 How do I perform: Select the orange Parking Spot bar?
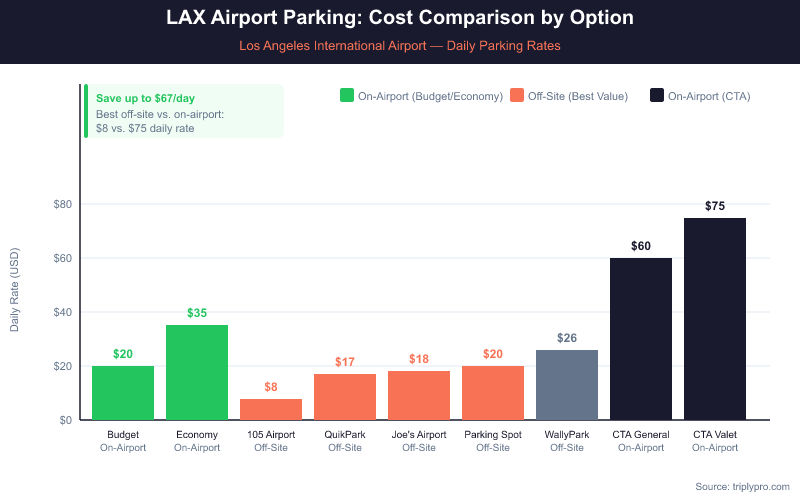(493, 393)
